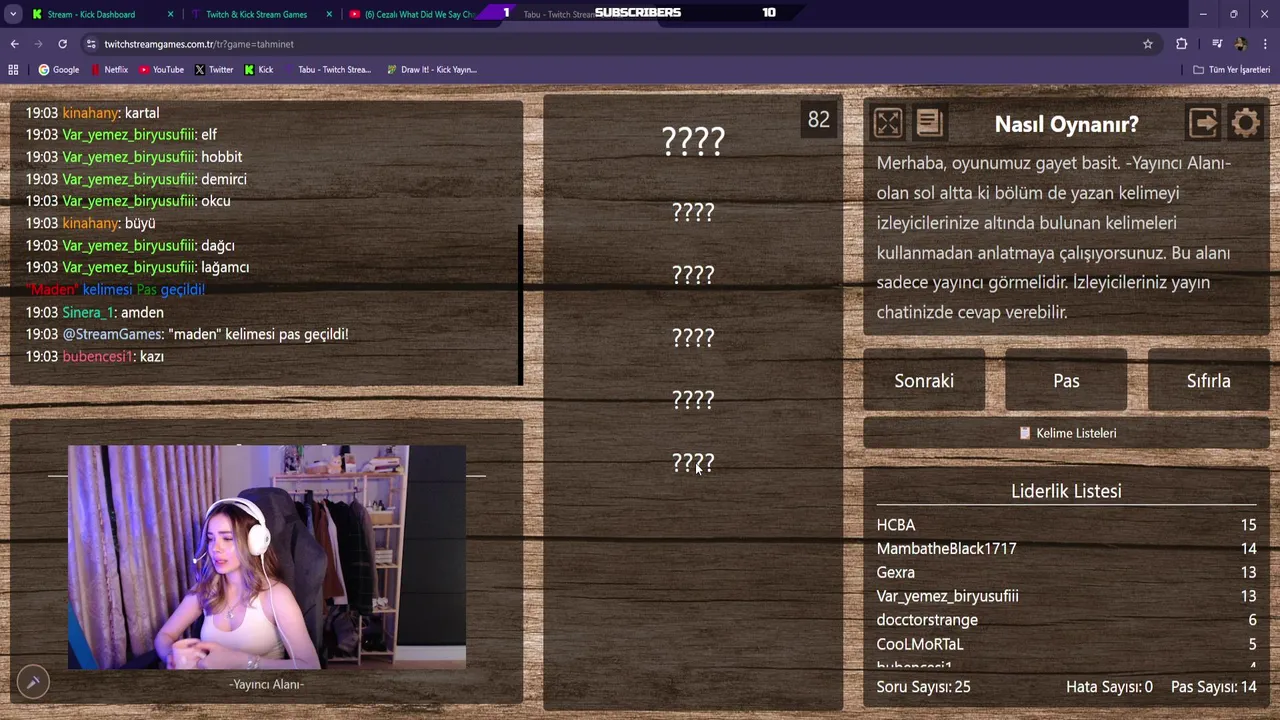Go back with the browser back arrow

point(14,44)
